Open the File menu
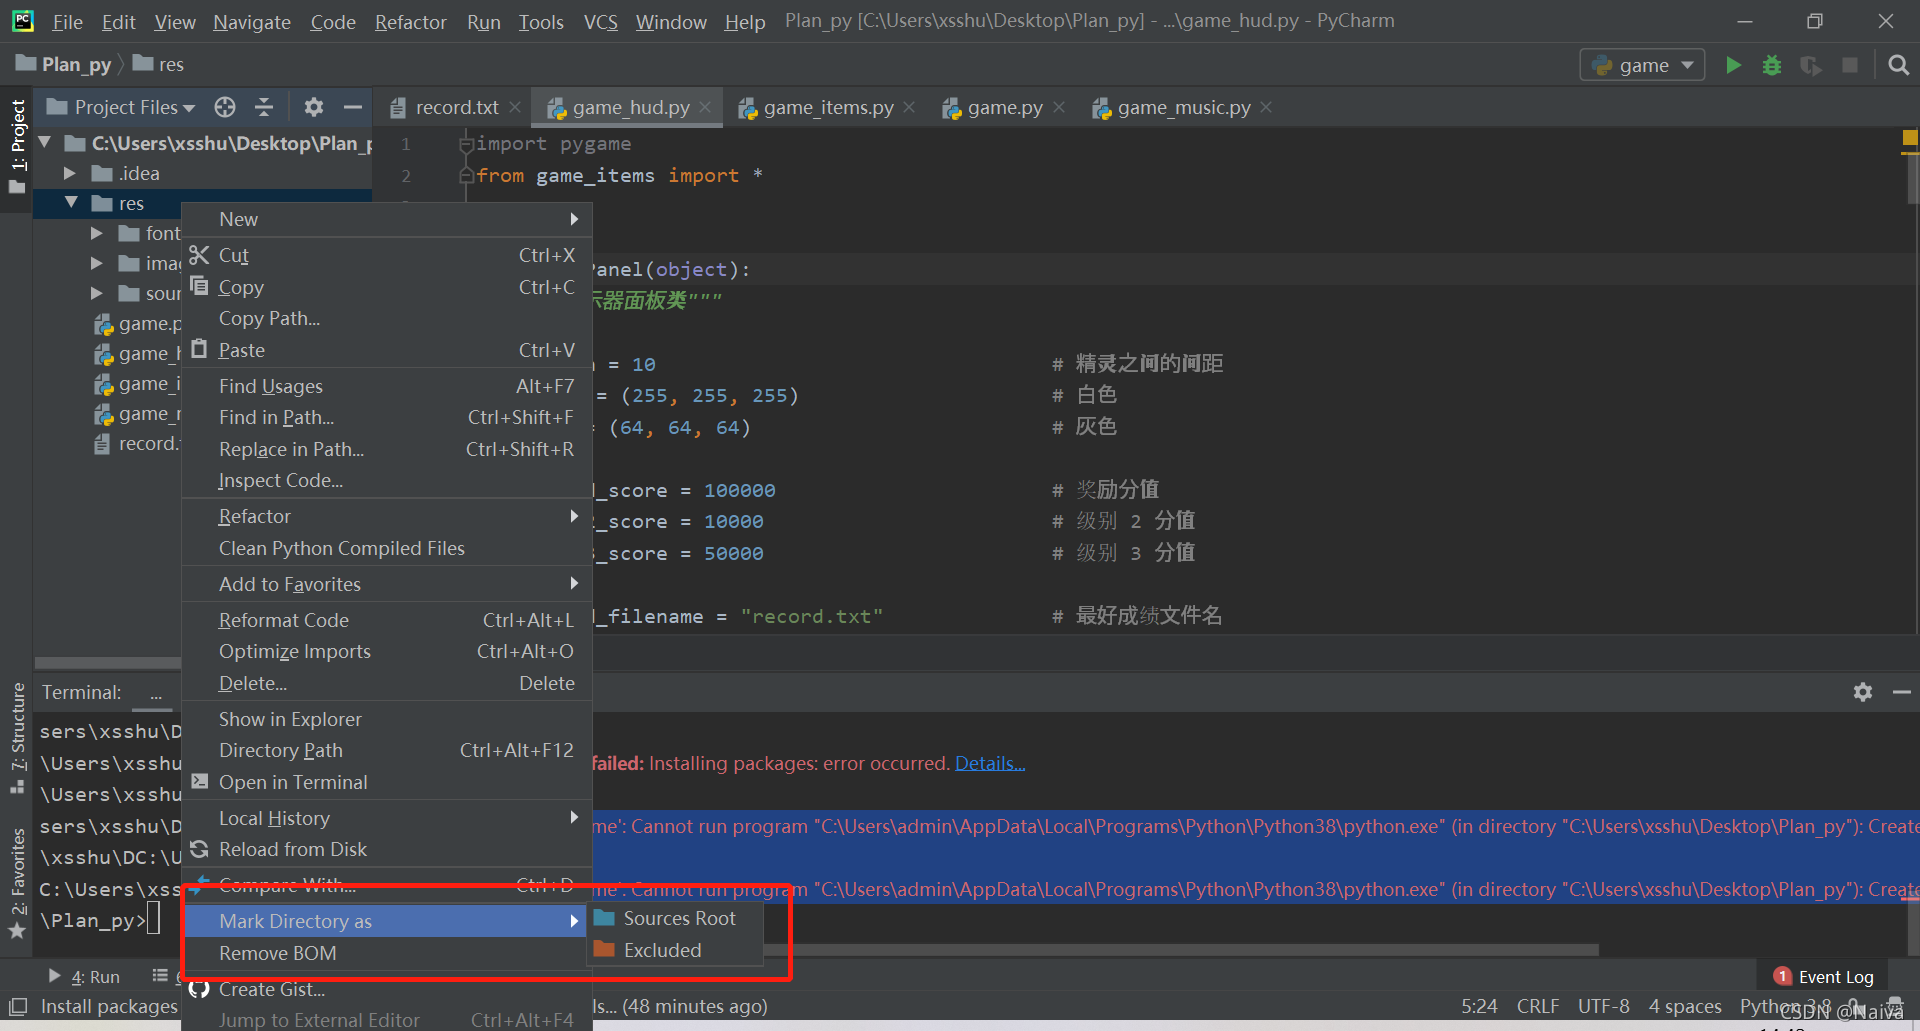The image size is (1920, 1031). click(x=68, y=21)
